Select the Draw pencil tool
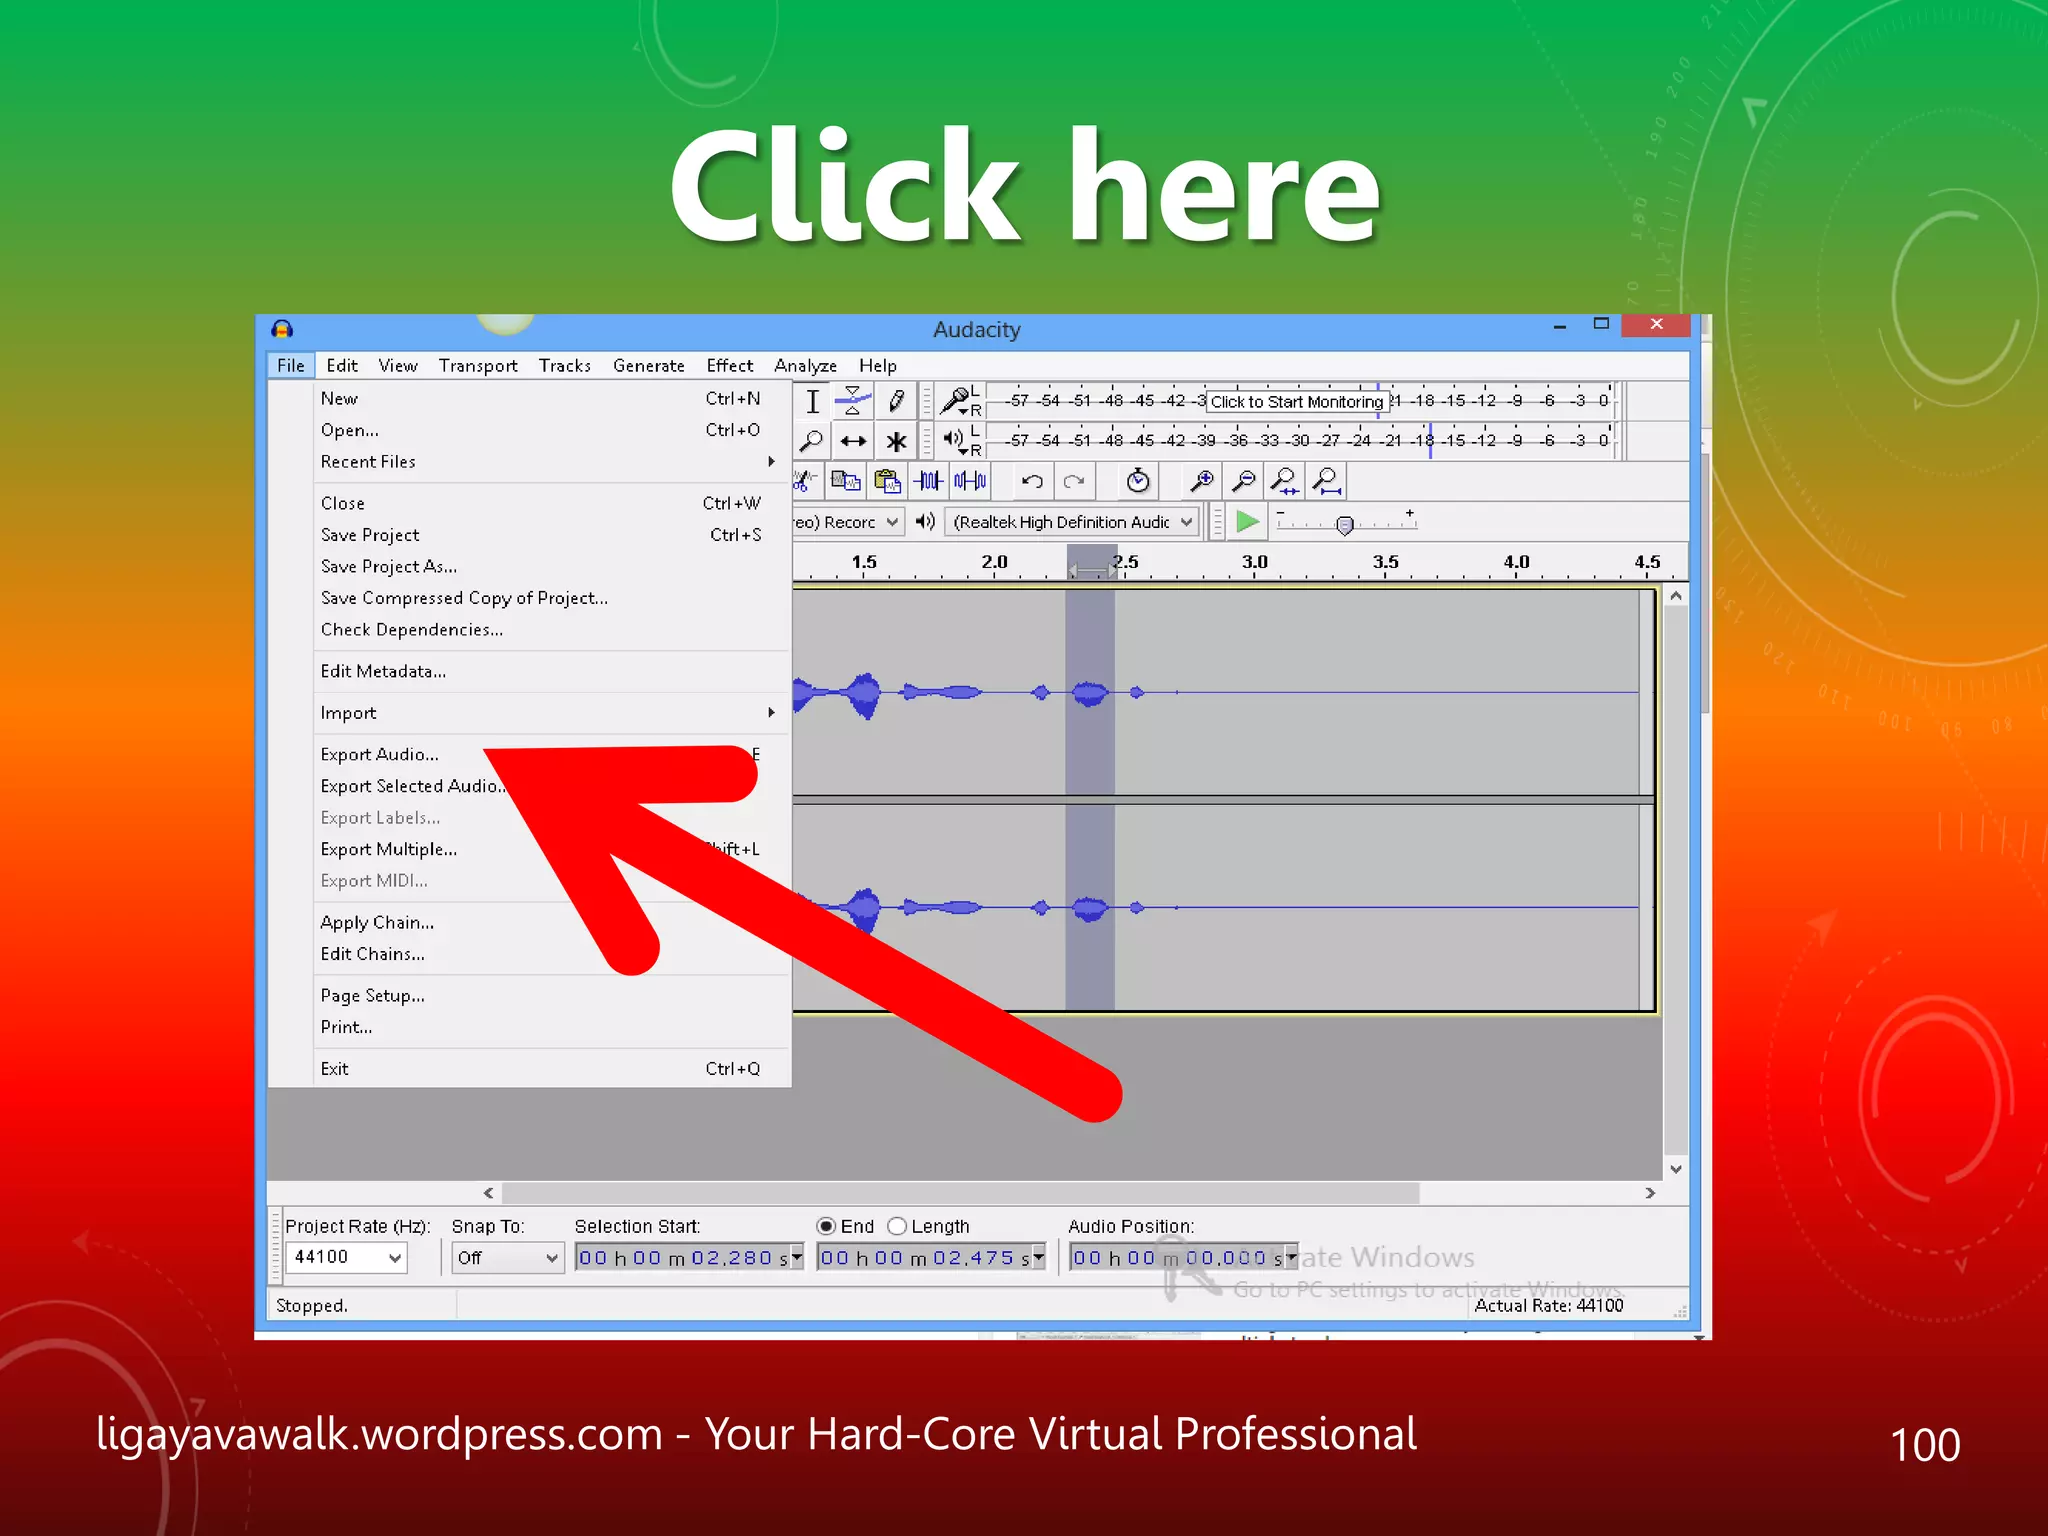Viewport: 2048px width, 1536px height. tap(896, 401)
